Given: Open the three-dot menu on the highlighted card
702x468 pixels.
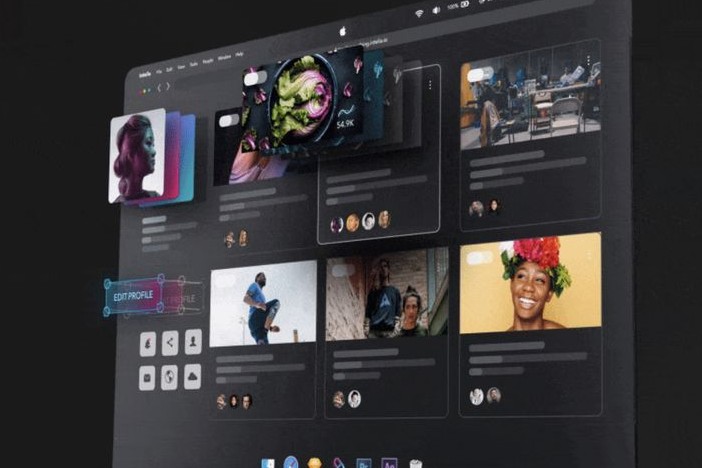Looking at the screenshot, I should pos(430,85).
